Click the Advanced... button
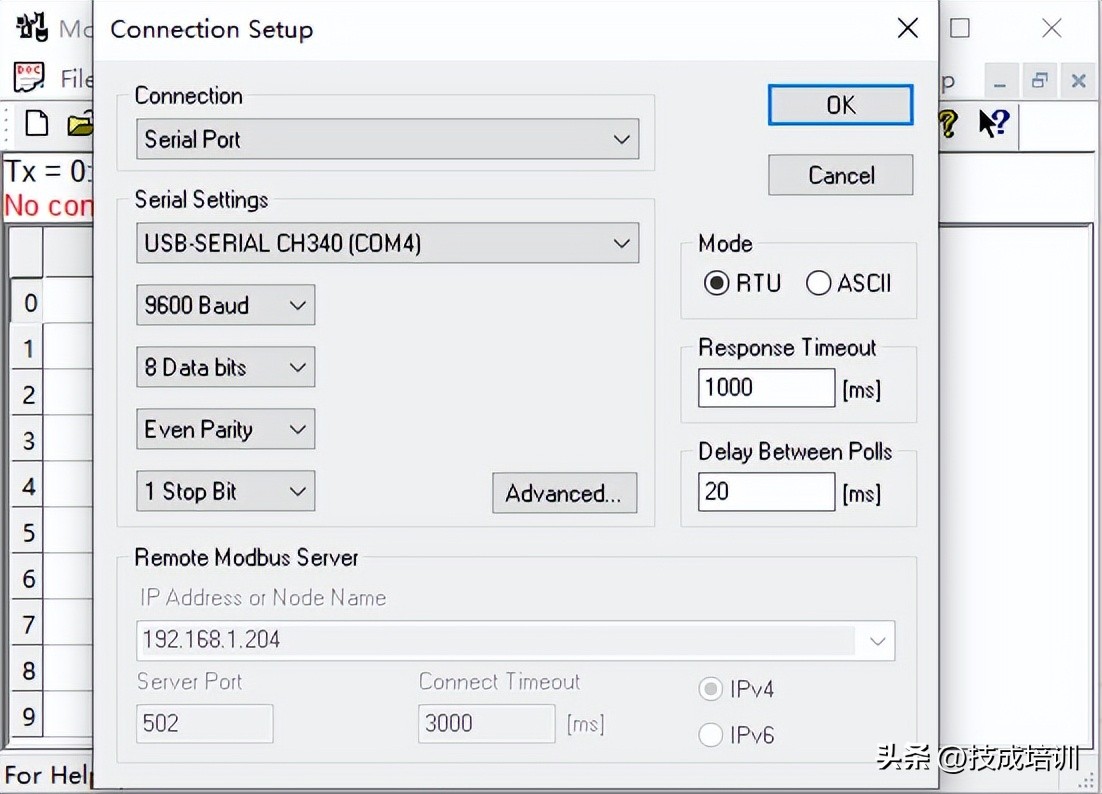Screen dimensions: 1102x794 (x=564, y=493)
